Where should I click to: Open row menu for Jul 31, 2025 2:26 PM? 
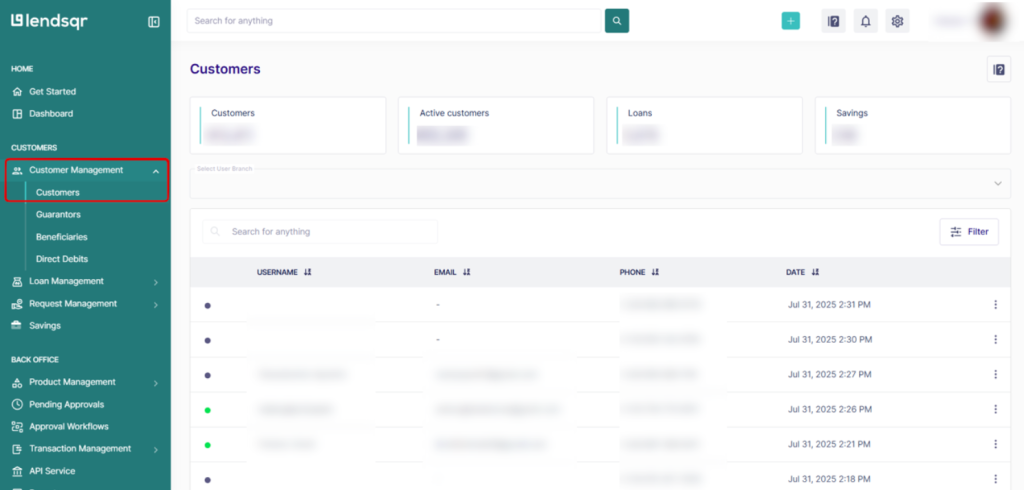pos(995,409)
